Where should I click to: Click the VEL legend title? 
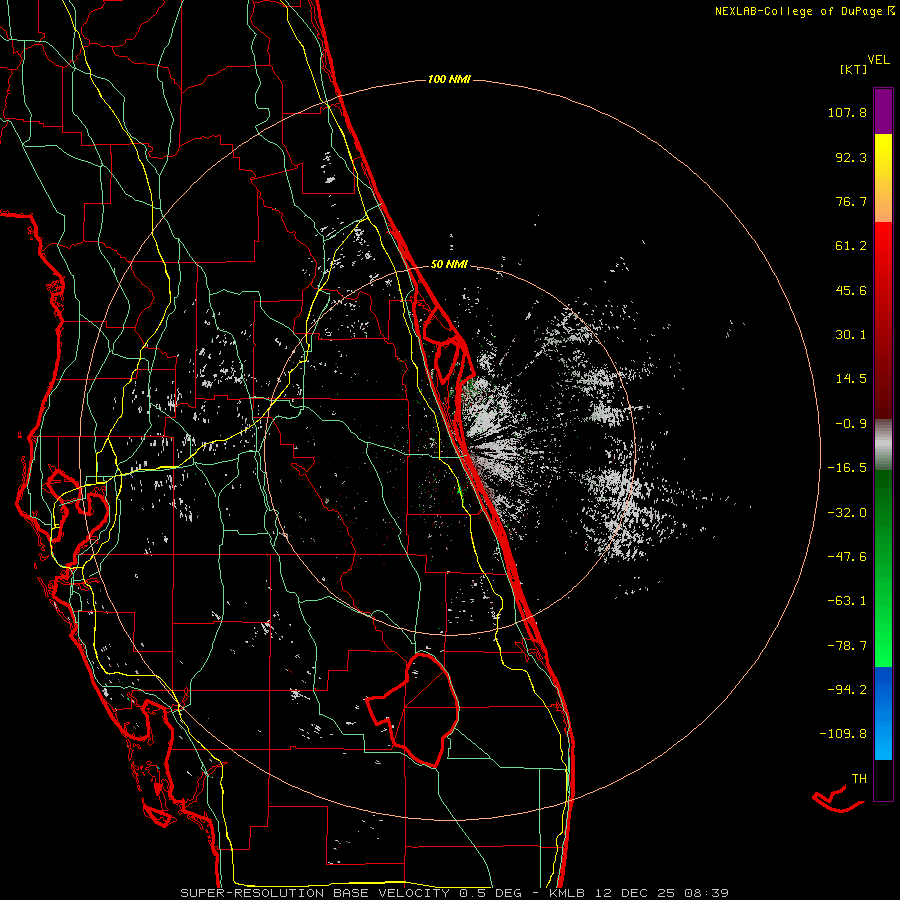[878, 60]
